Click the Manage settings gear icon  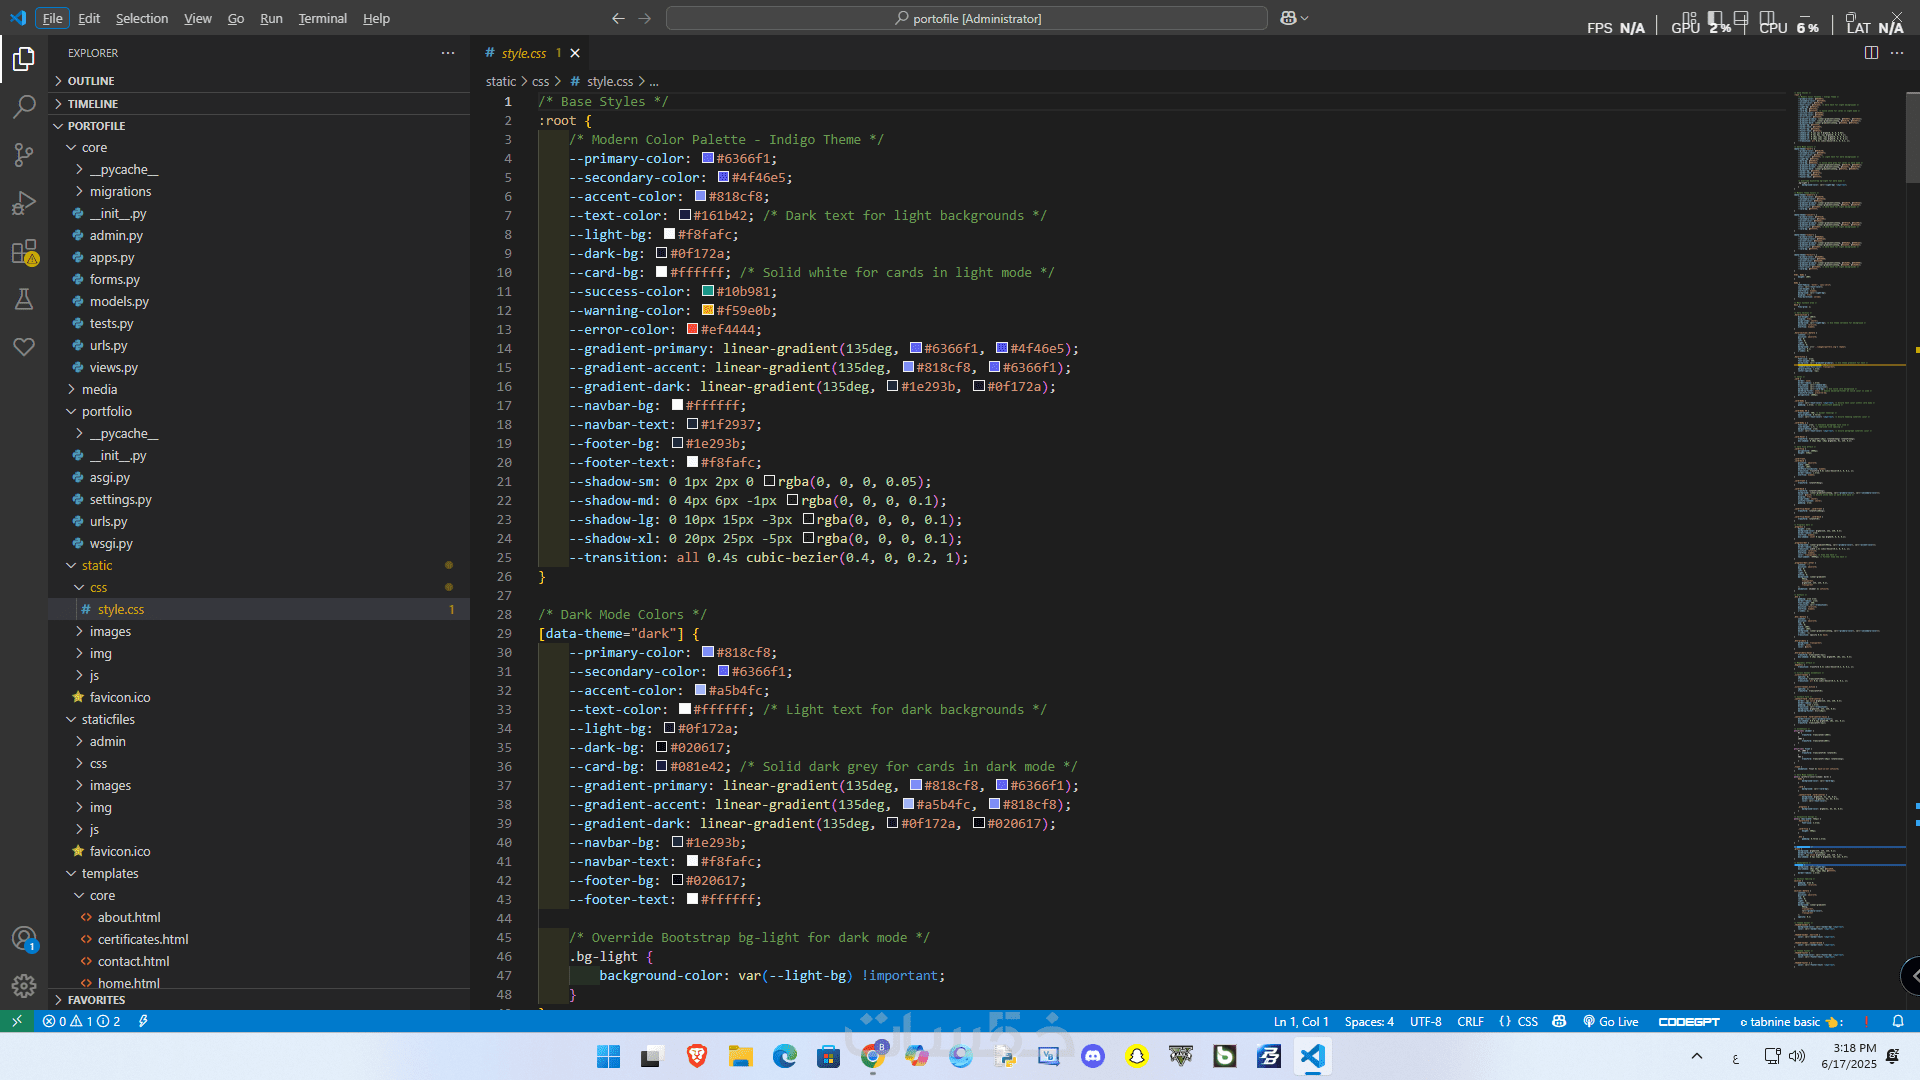point(24,986)
